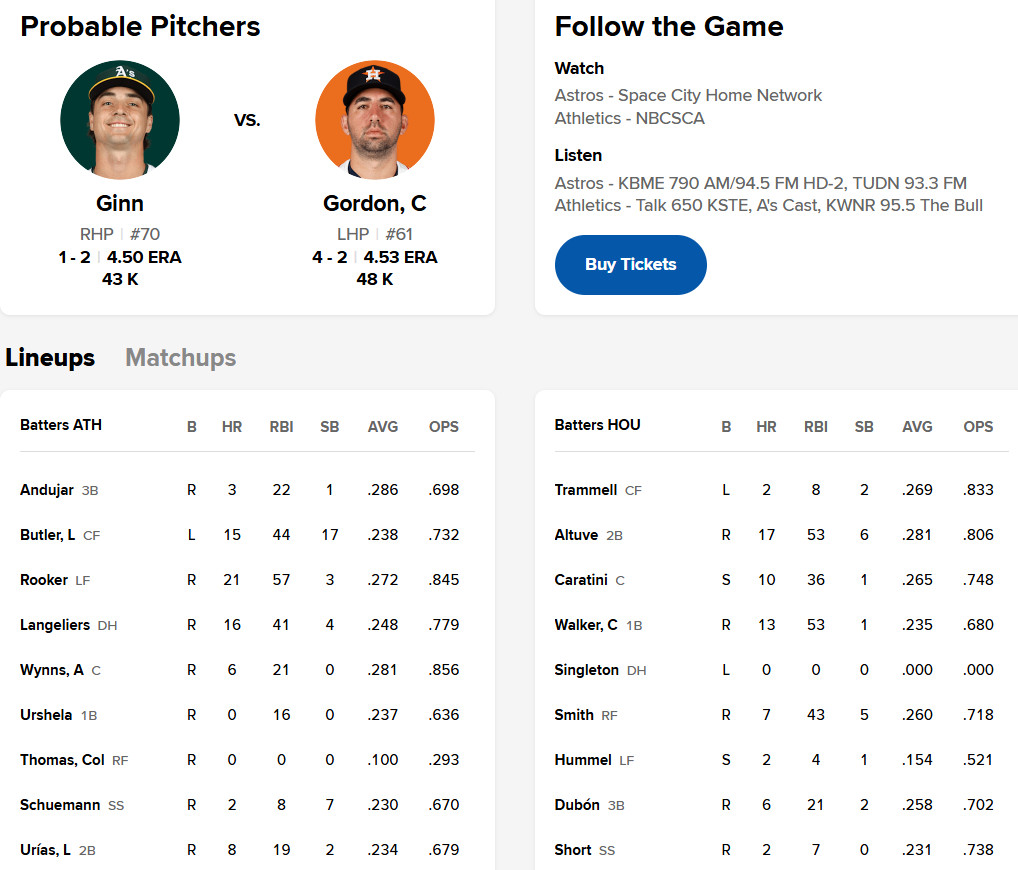Select Langeliers in the batting order
Image resolution: width=1018 pixels, height=870 pixels.
click(x=56, y=625)
